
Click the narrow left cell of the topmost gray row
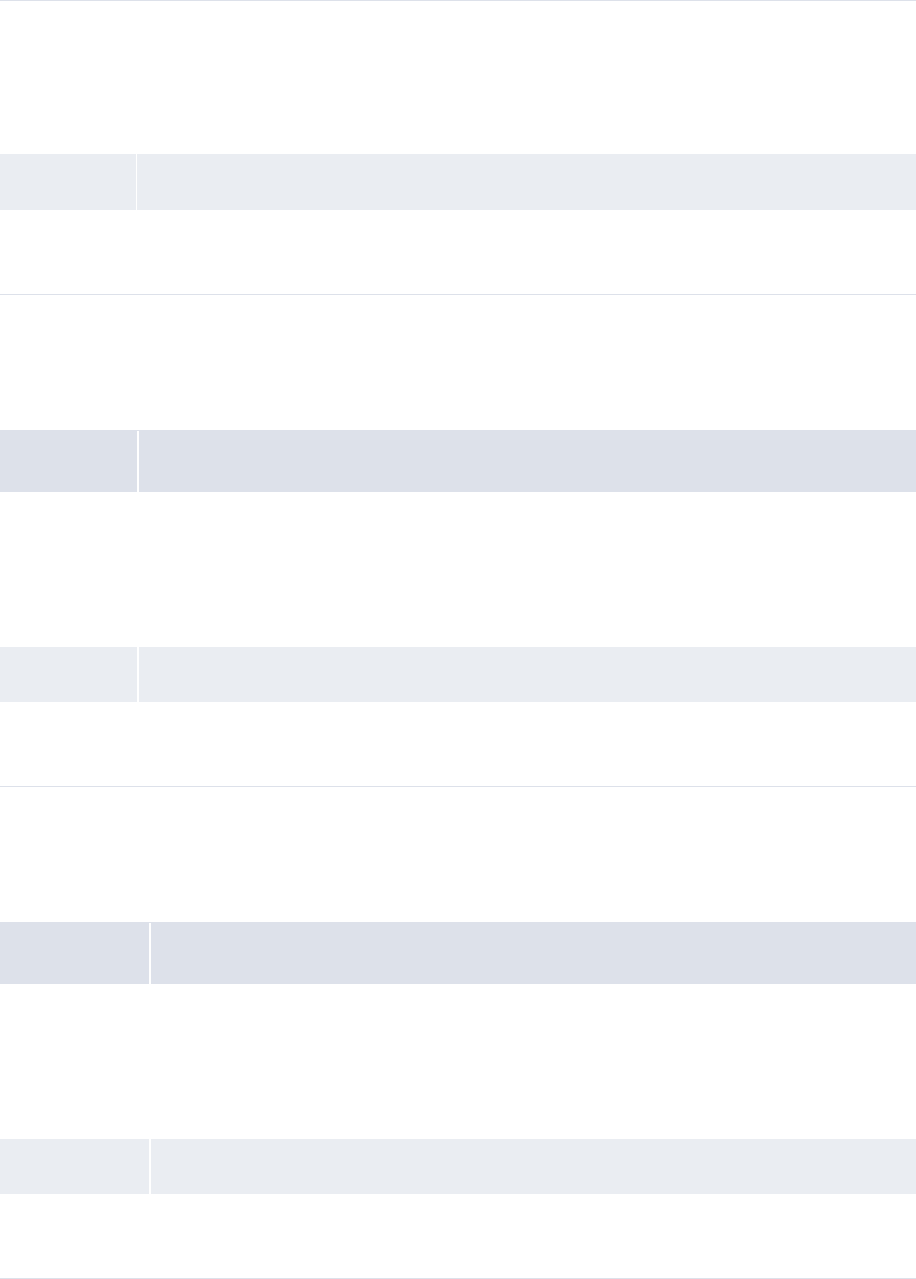click(x=68, y=181)
